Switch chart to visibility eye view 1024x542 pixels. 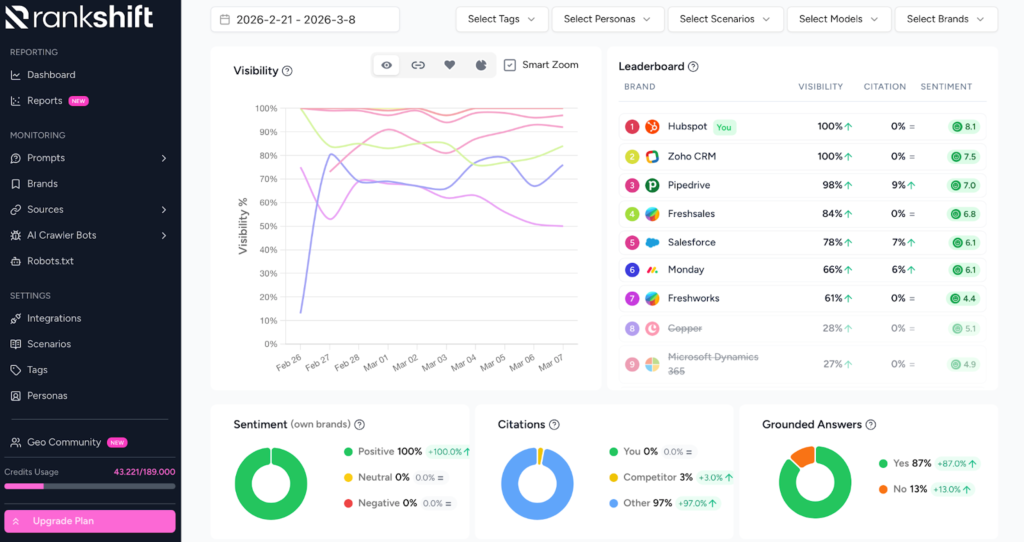387,65
